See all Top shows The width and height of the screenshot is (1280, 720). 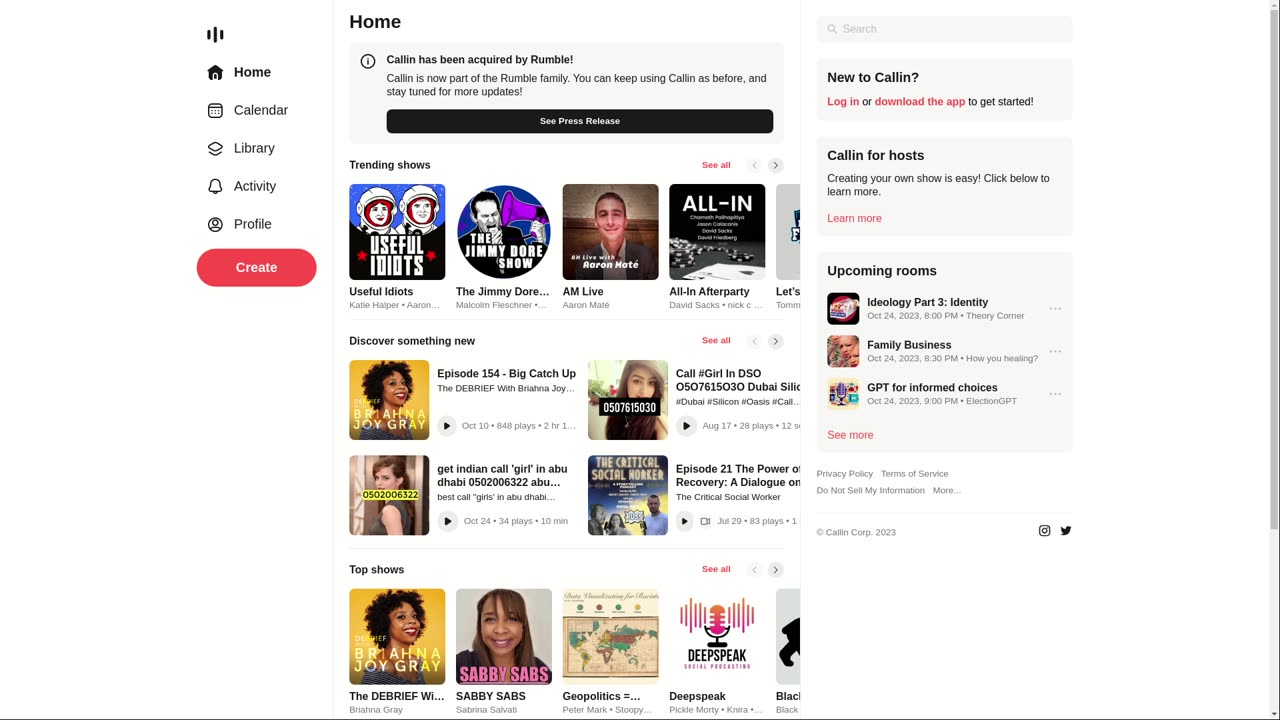coord(716,569)
